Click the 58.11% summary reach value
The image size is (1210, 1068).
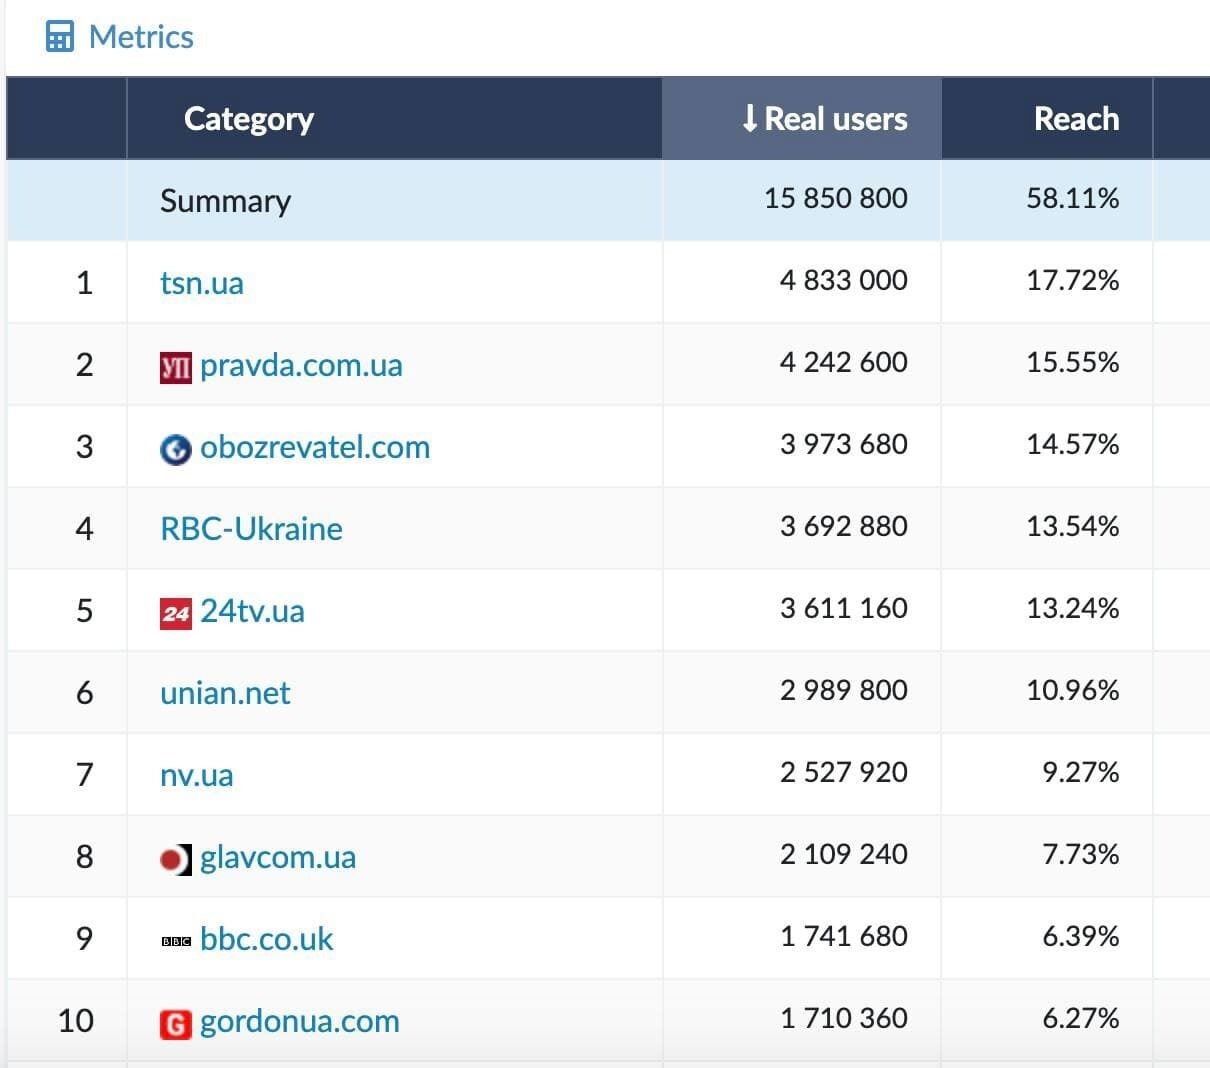[1072, 199]
